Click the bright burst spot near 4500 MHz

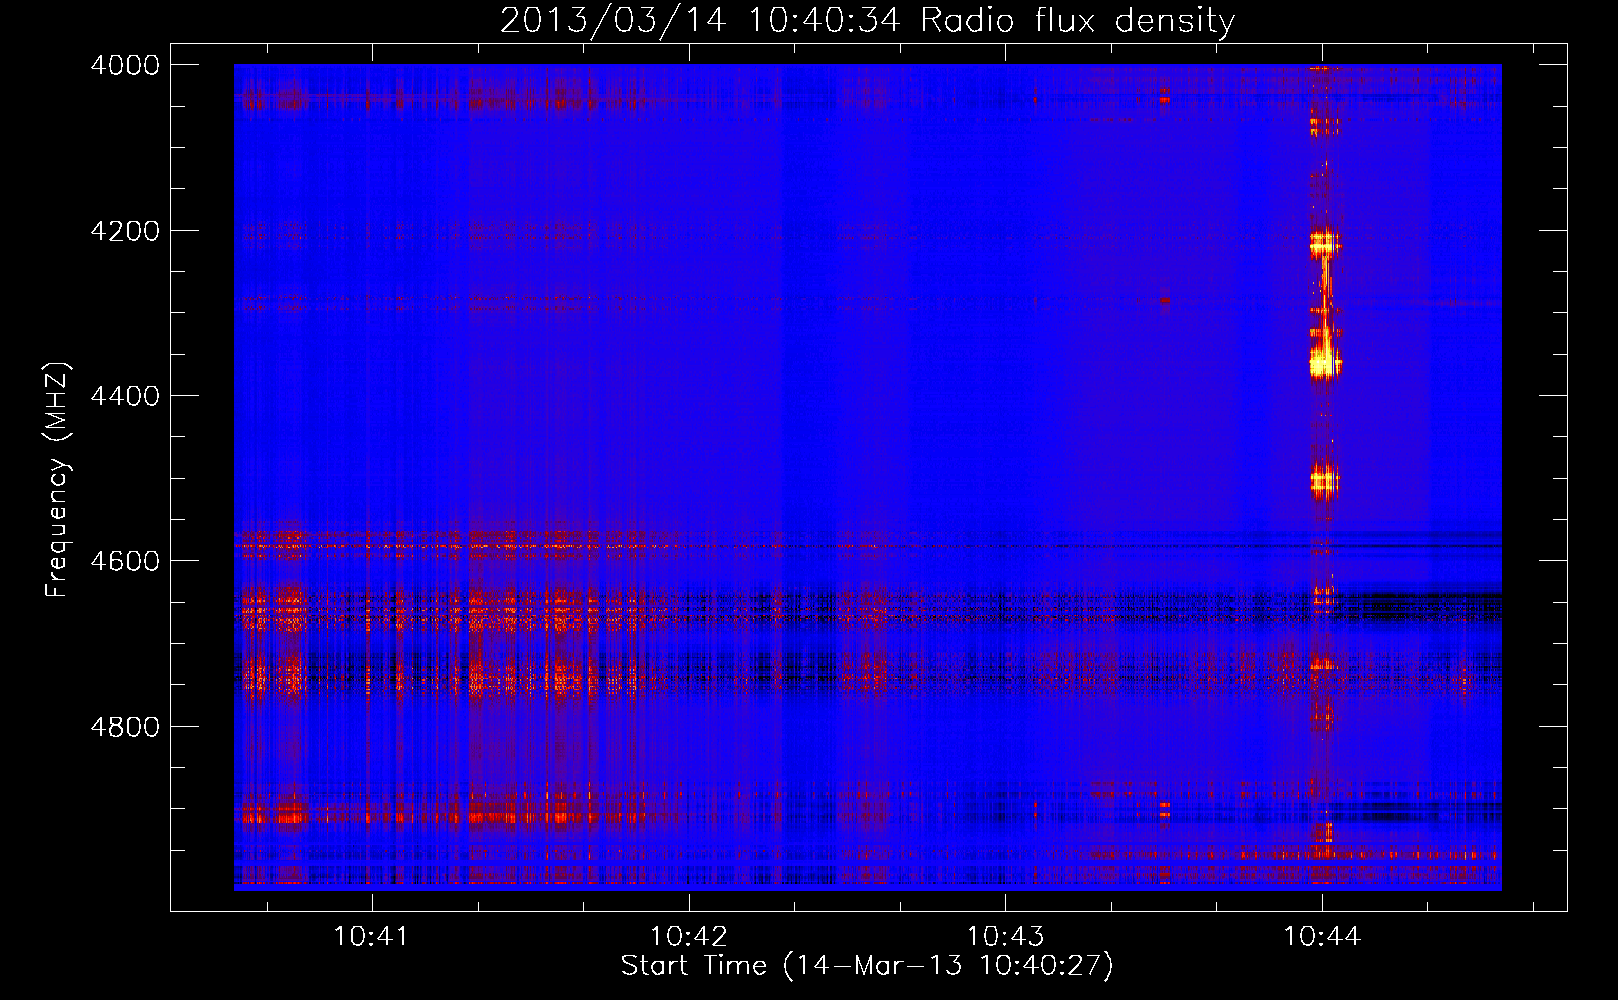point(1323,481)
